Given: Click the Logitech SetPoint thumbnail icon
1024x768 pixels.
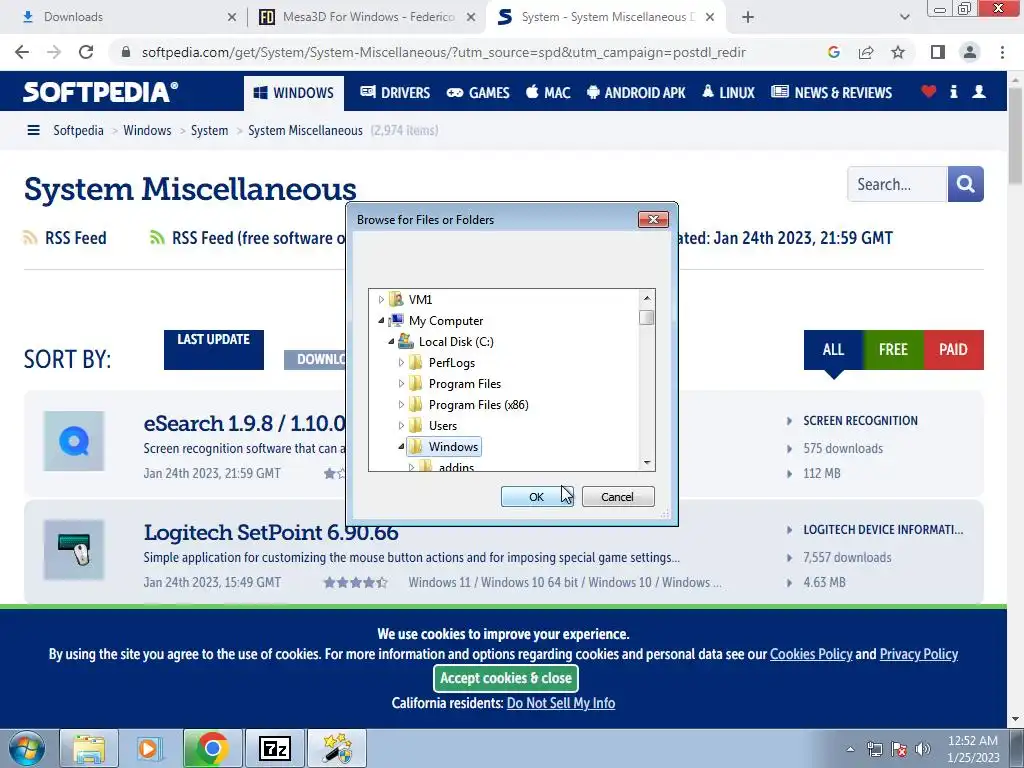Looking at the screenshot, I should [74, 550].
